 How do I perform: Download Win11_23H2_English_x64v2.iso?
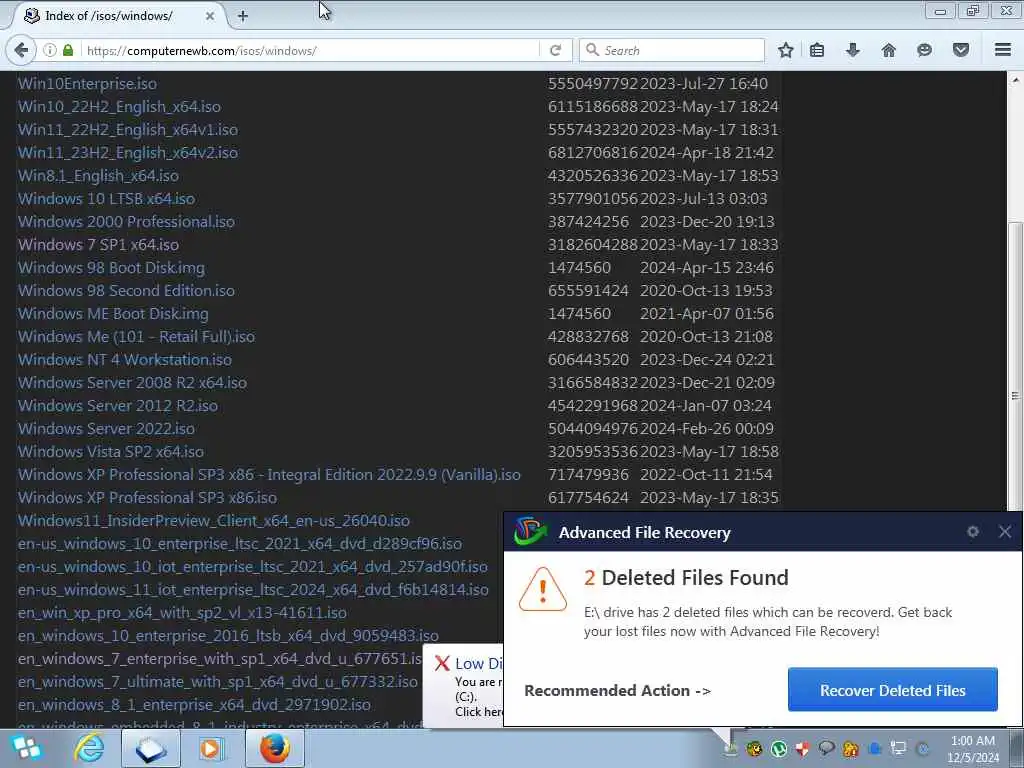click(128, 152)
